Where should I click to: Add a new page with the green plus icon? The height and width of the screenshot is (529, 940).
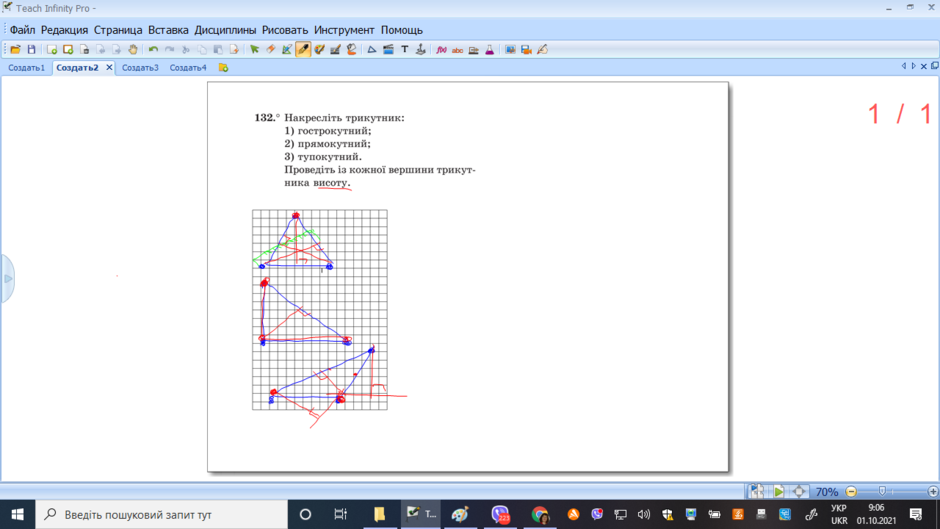(x=52, y=50)
